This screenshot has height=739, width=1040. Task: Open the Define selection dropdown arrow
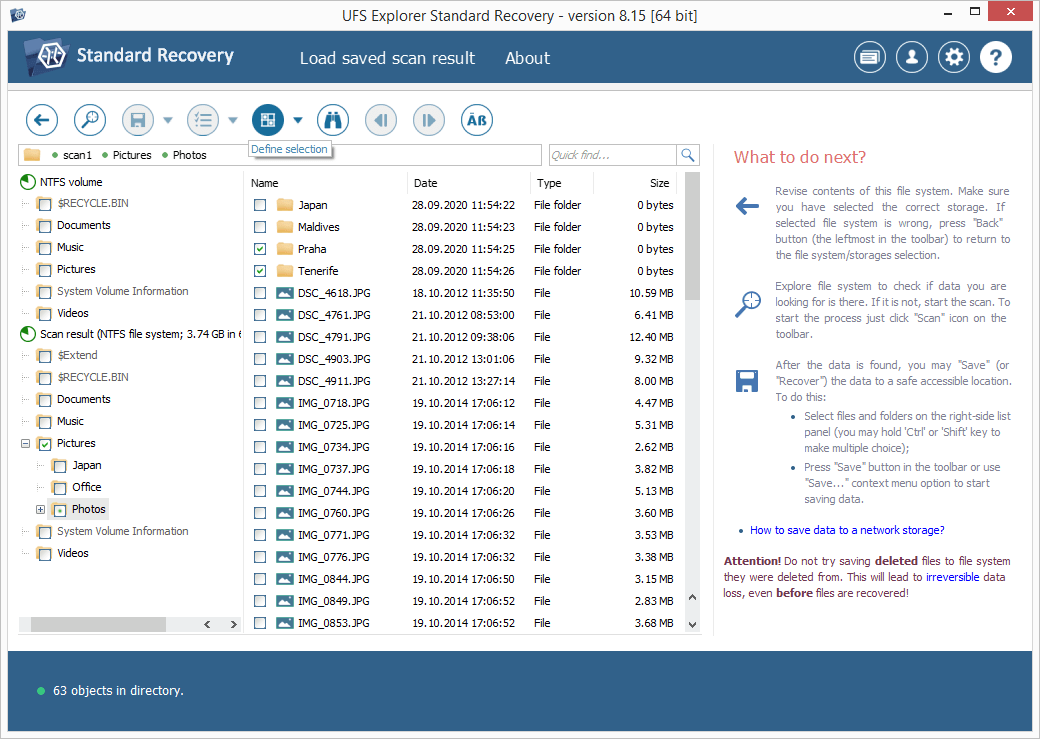click(x=298, y=120)
